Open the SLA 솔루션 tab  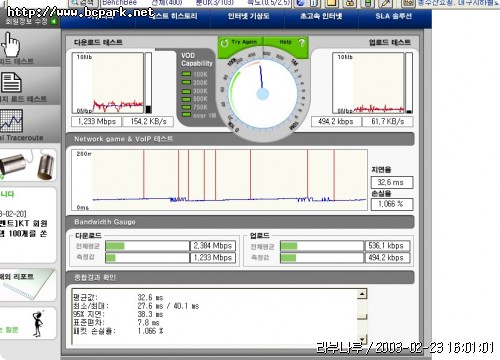(394, 16)
